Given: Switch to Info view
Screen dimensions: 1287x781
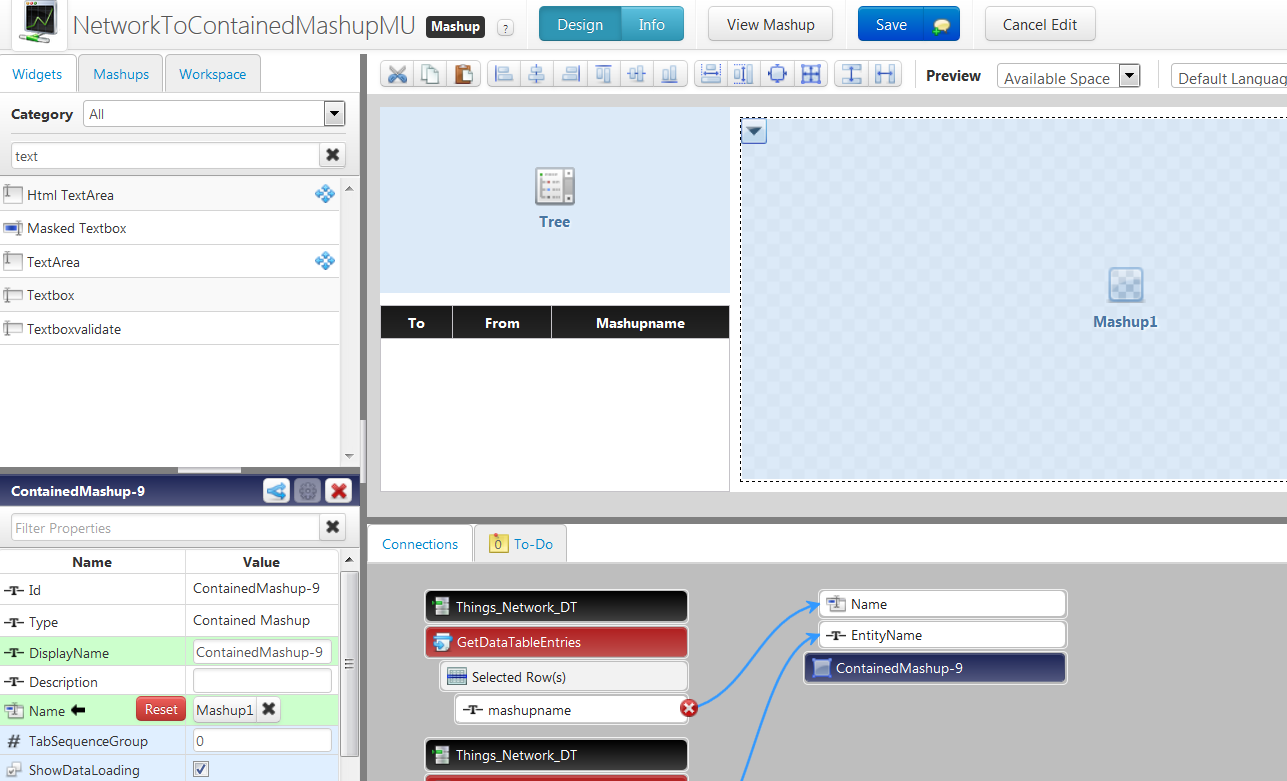Looking at the screenshot, I should [x=652, y=25].
